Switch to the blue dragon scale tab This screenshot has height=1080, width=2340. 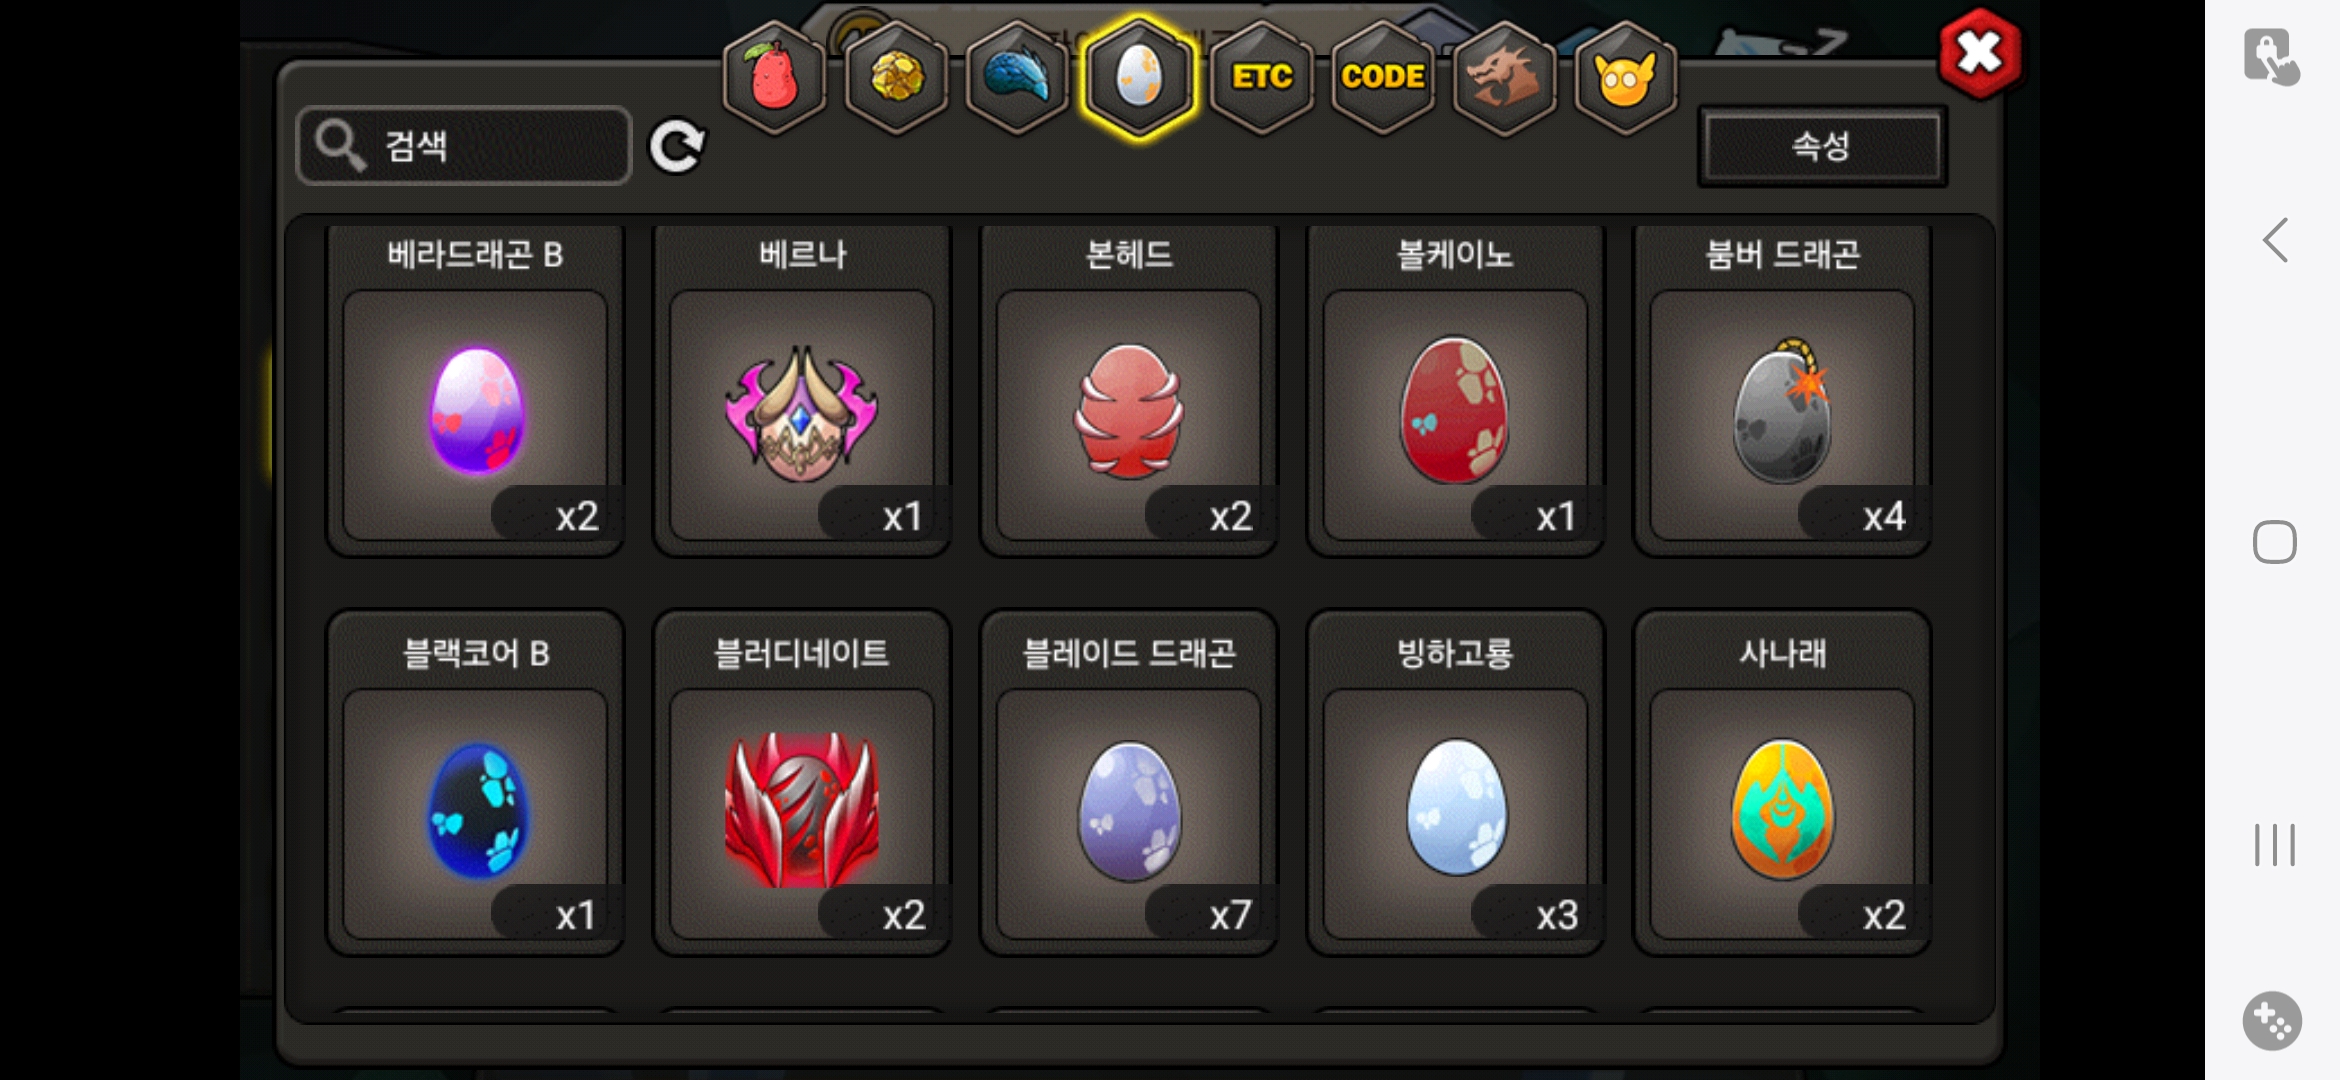click(x=1017, y=78)
